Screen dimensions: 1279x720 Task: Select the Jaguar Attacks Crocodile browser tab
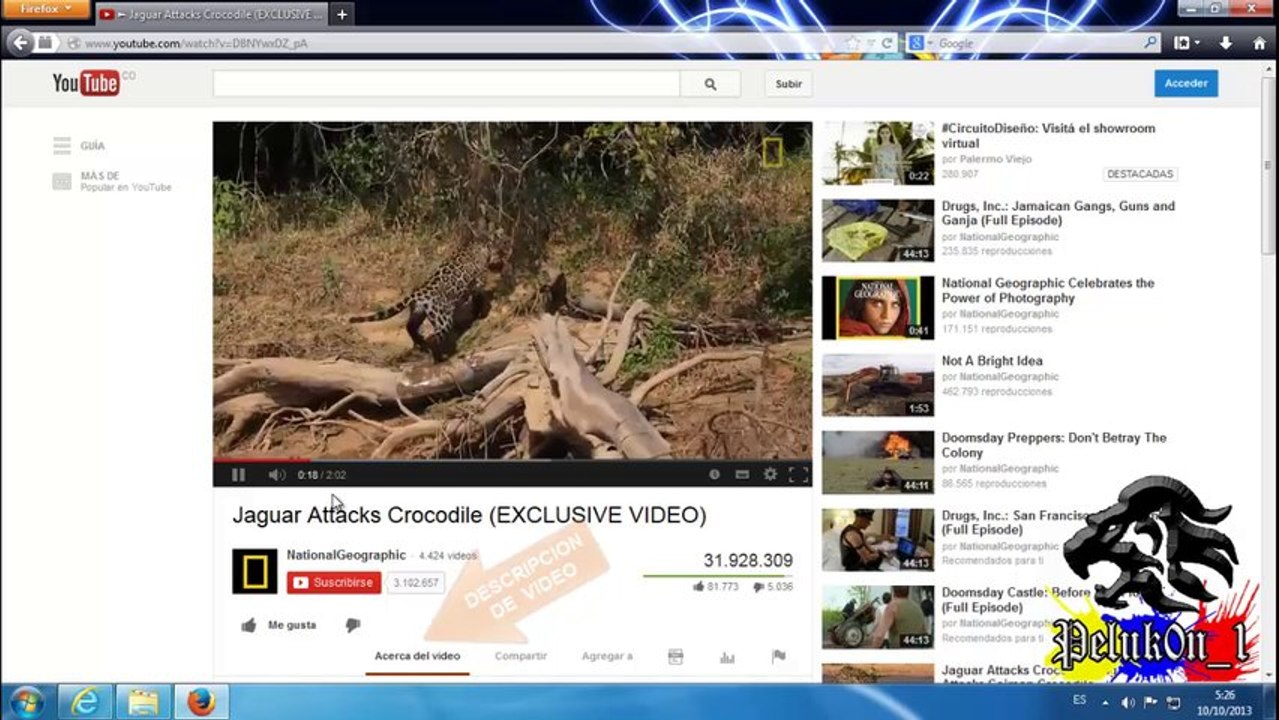[x=212, y=14]
